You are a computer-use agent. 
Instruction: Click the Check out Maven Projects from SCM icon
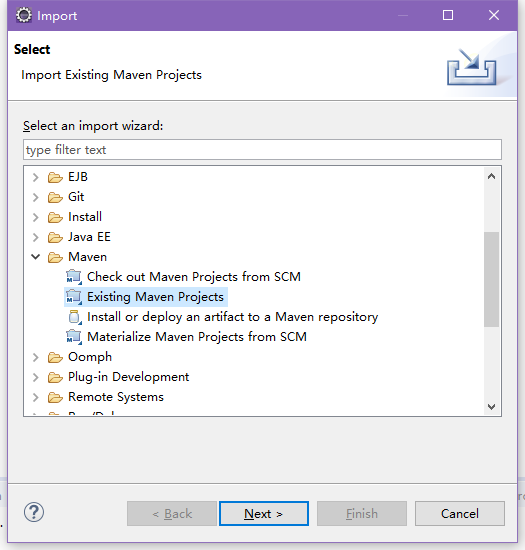click(74, 277)
